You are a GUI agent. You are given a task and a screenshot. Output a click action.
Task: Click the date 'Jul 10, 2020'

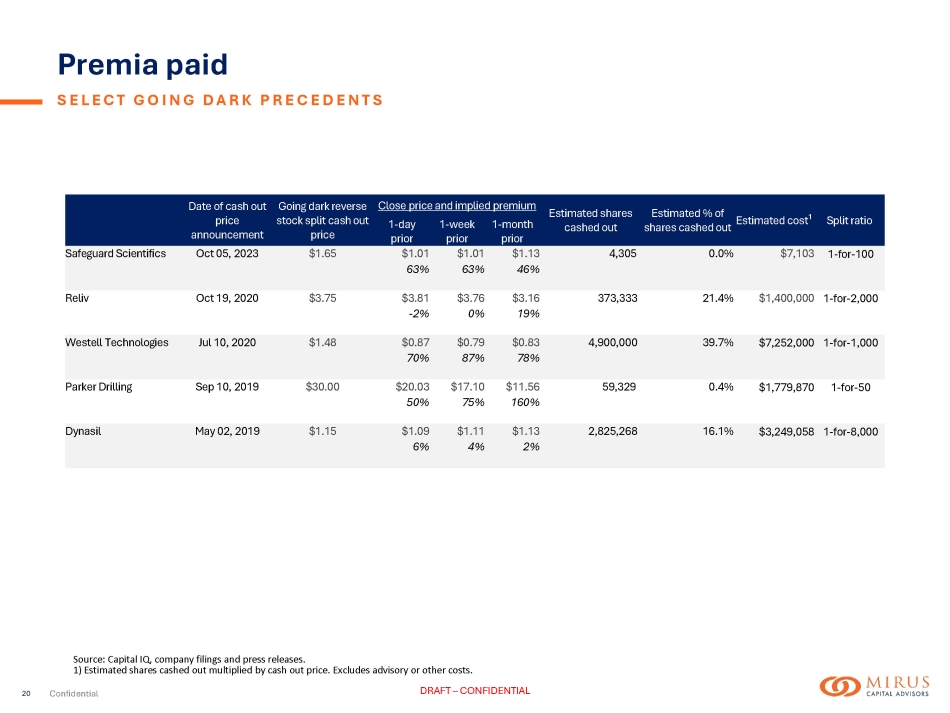pos(227,342)
